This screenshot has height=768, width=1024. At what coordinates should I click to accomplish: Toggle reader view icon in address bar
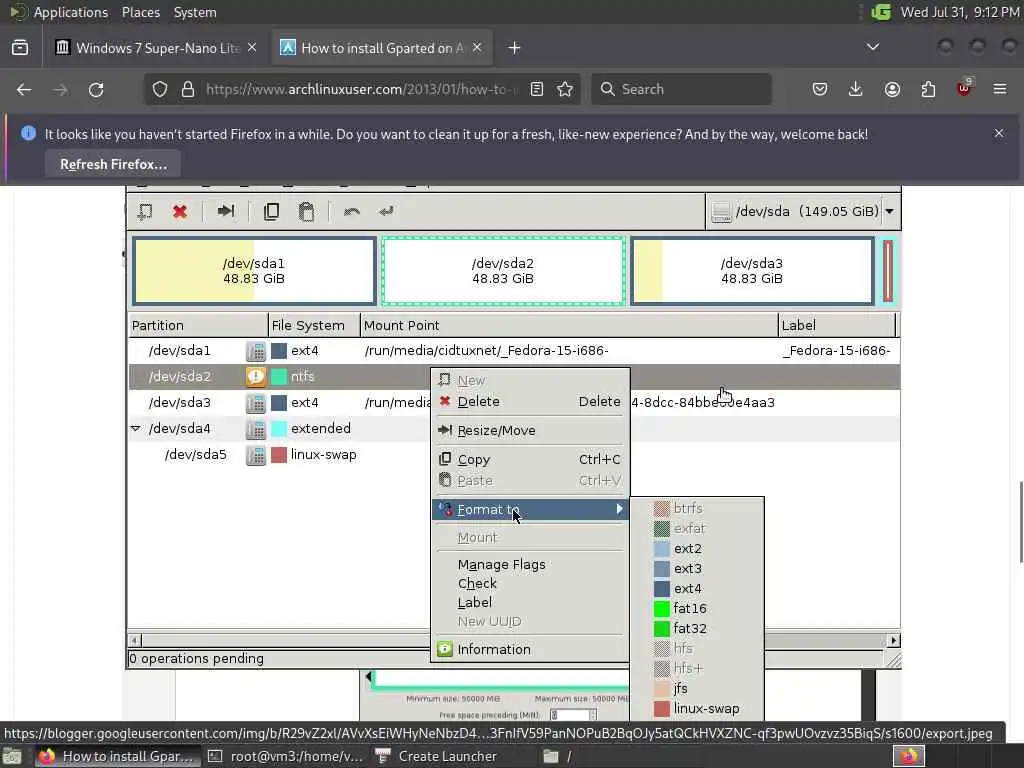click(x=537, y=89)
